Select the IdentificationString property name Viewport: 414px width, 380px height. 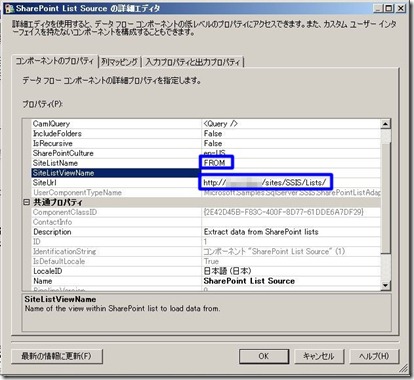coord(64,252)
